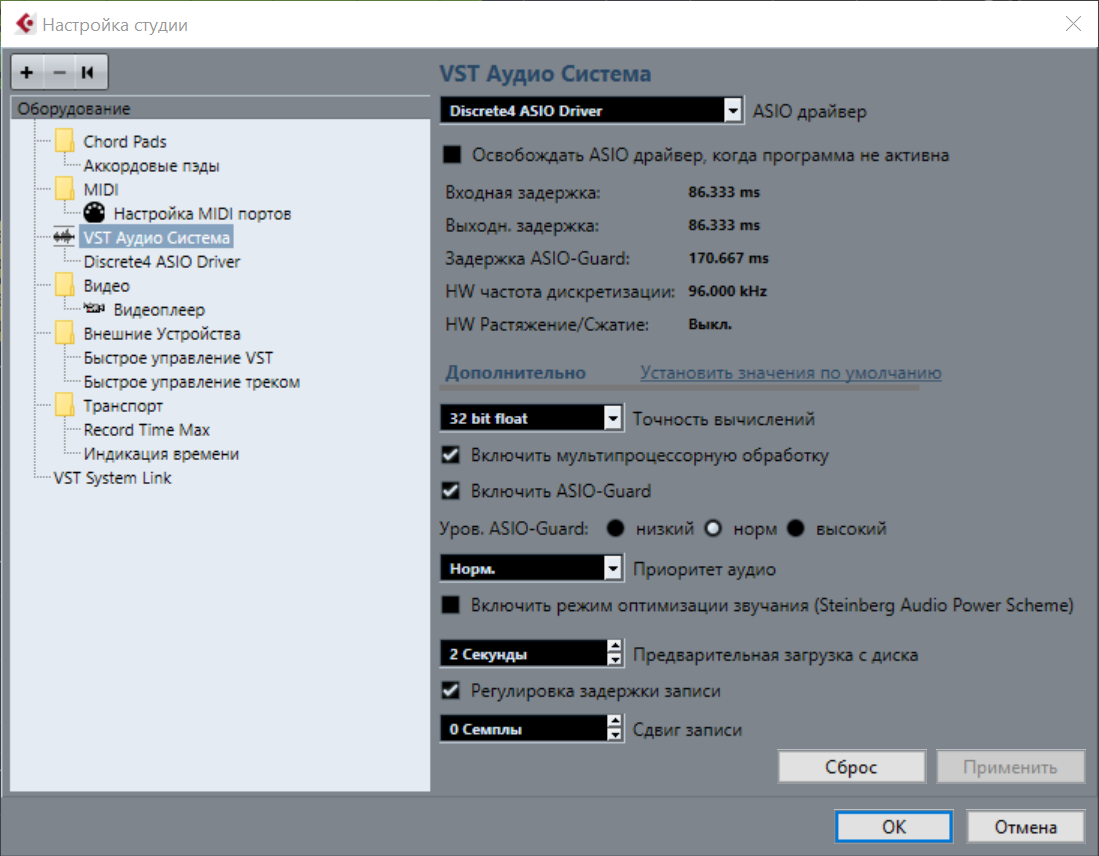Click the minus remove device icon

point(58,72)
